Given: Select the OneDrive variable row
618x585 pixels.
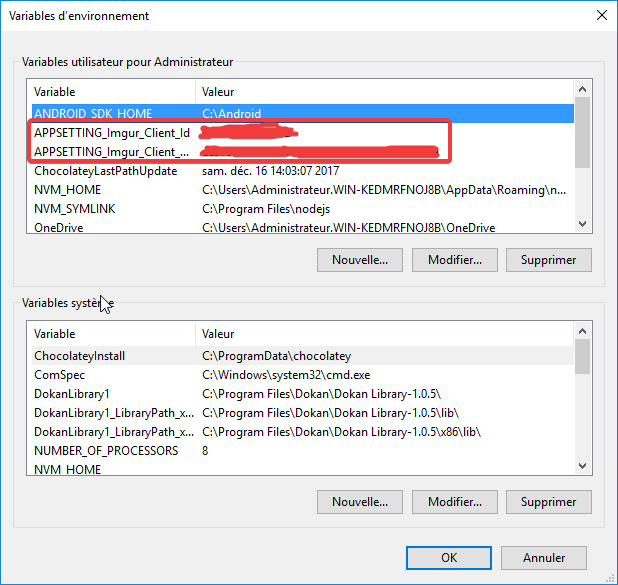Looking at the screenshot, I should (303, 227).
